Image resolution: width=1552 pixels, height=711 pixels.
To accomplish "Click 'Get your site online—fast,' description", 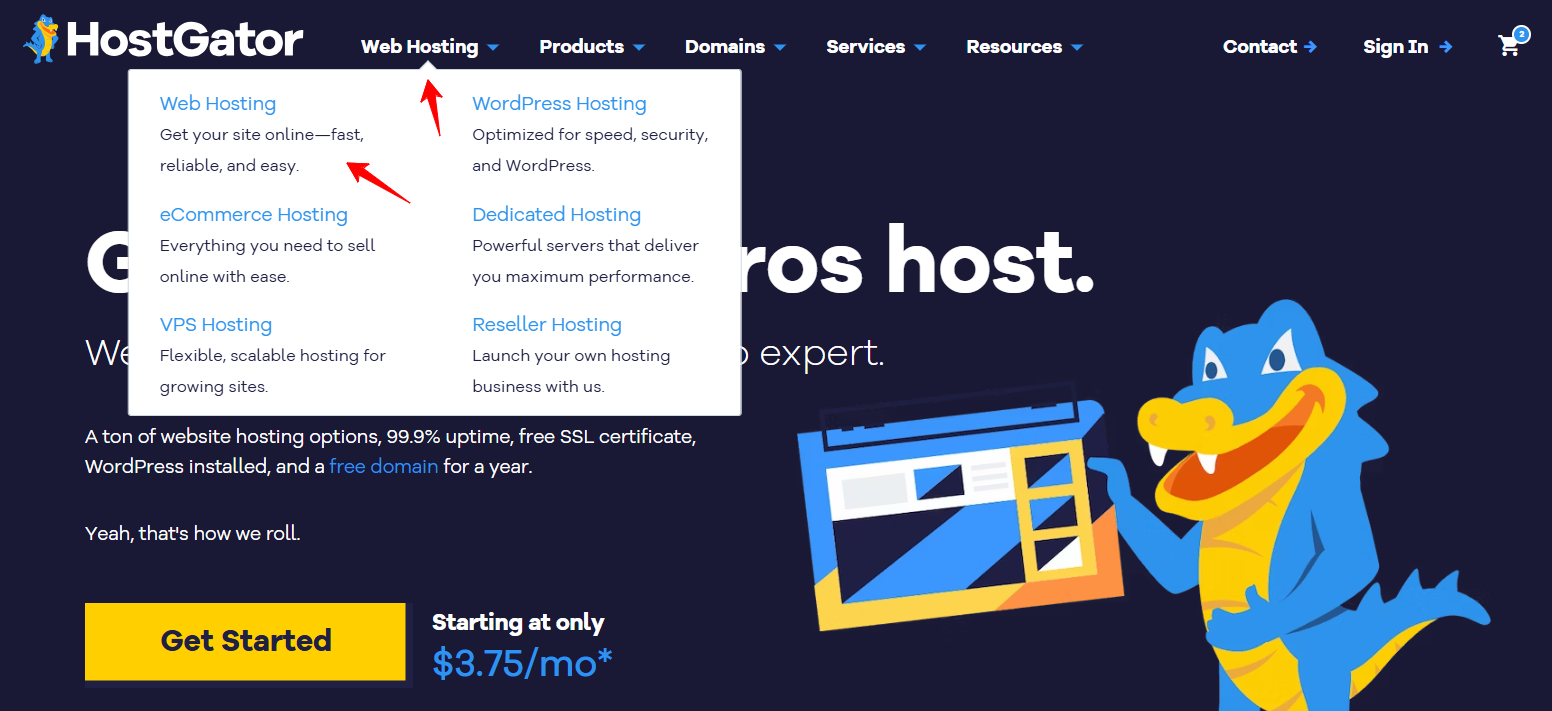I will click(x=262, y=134).
